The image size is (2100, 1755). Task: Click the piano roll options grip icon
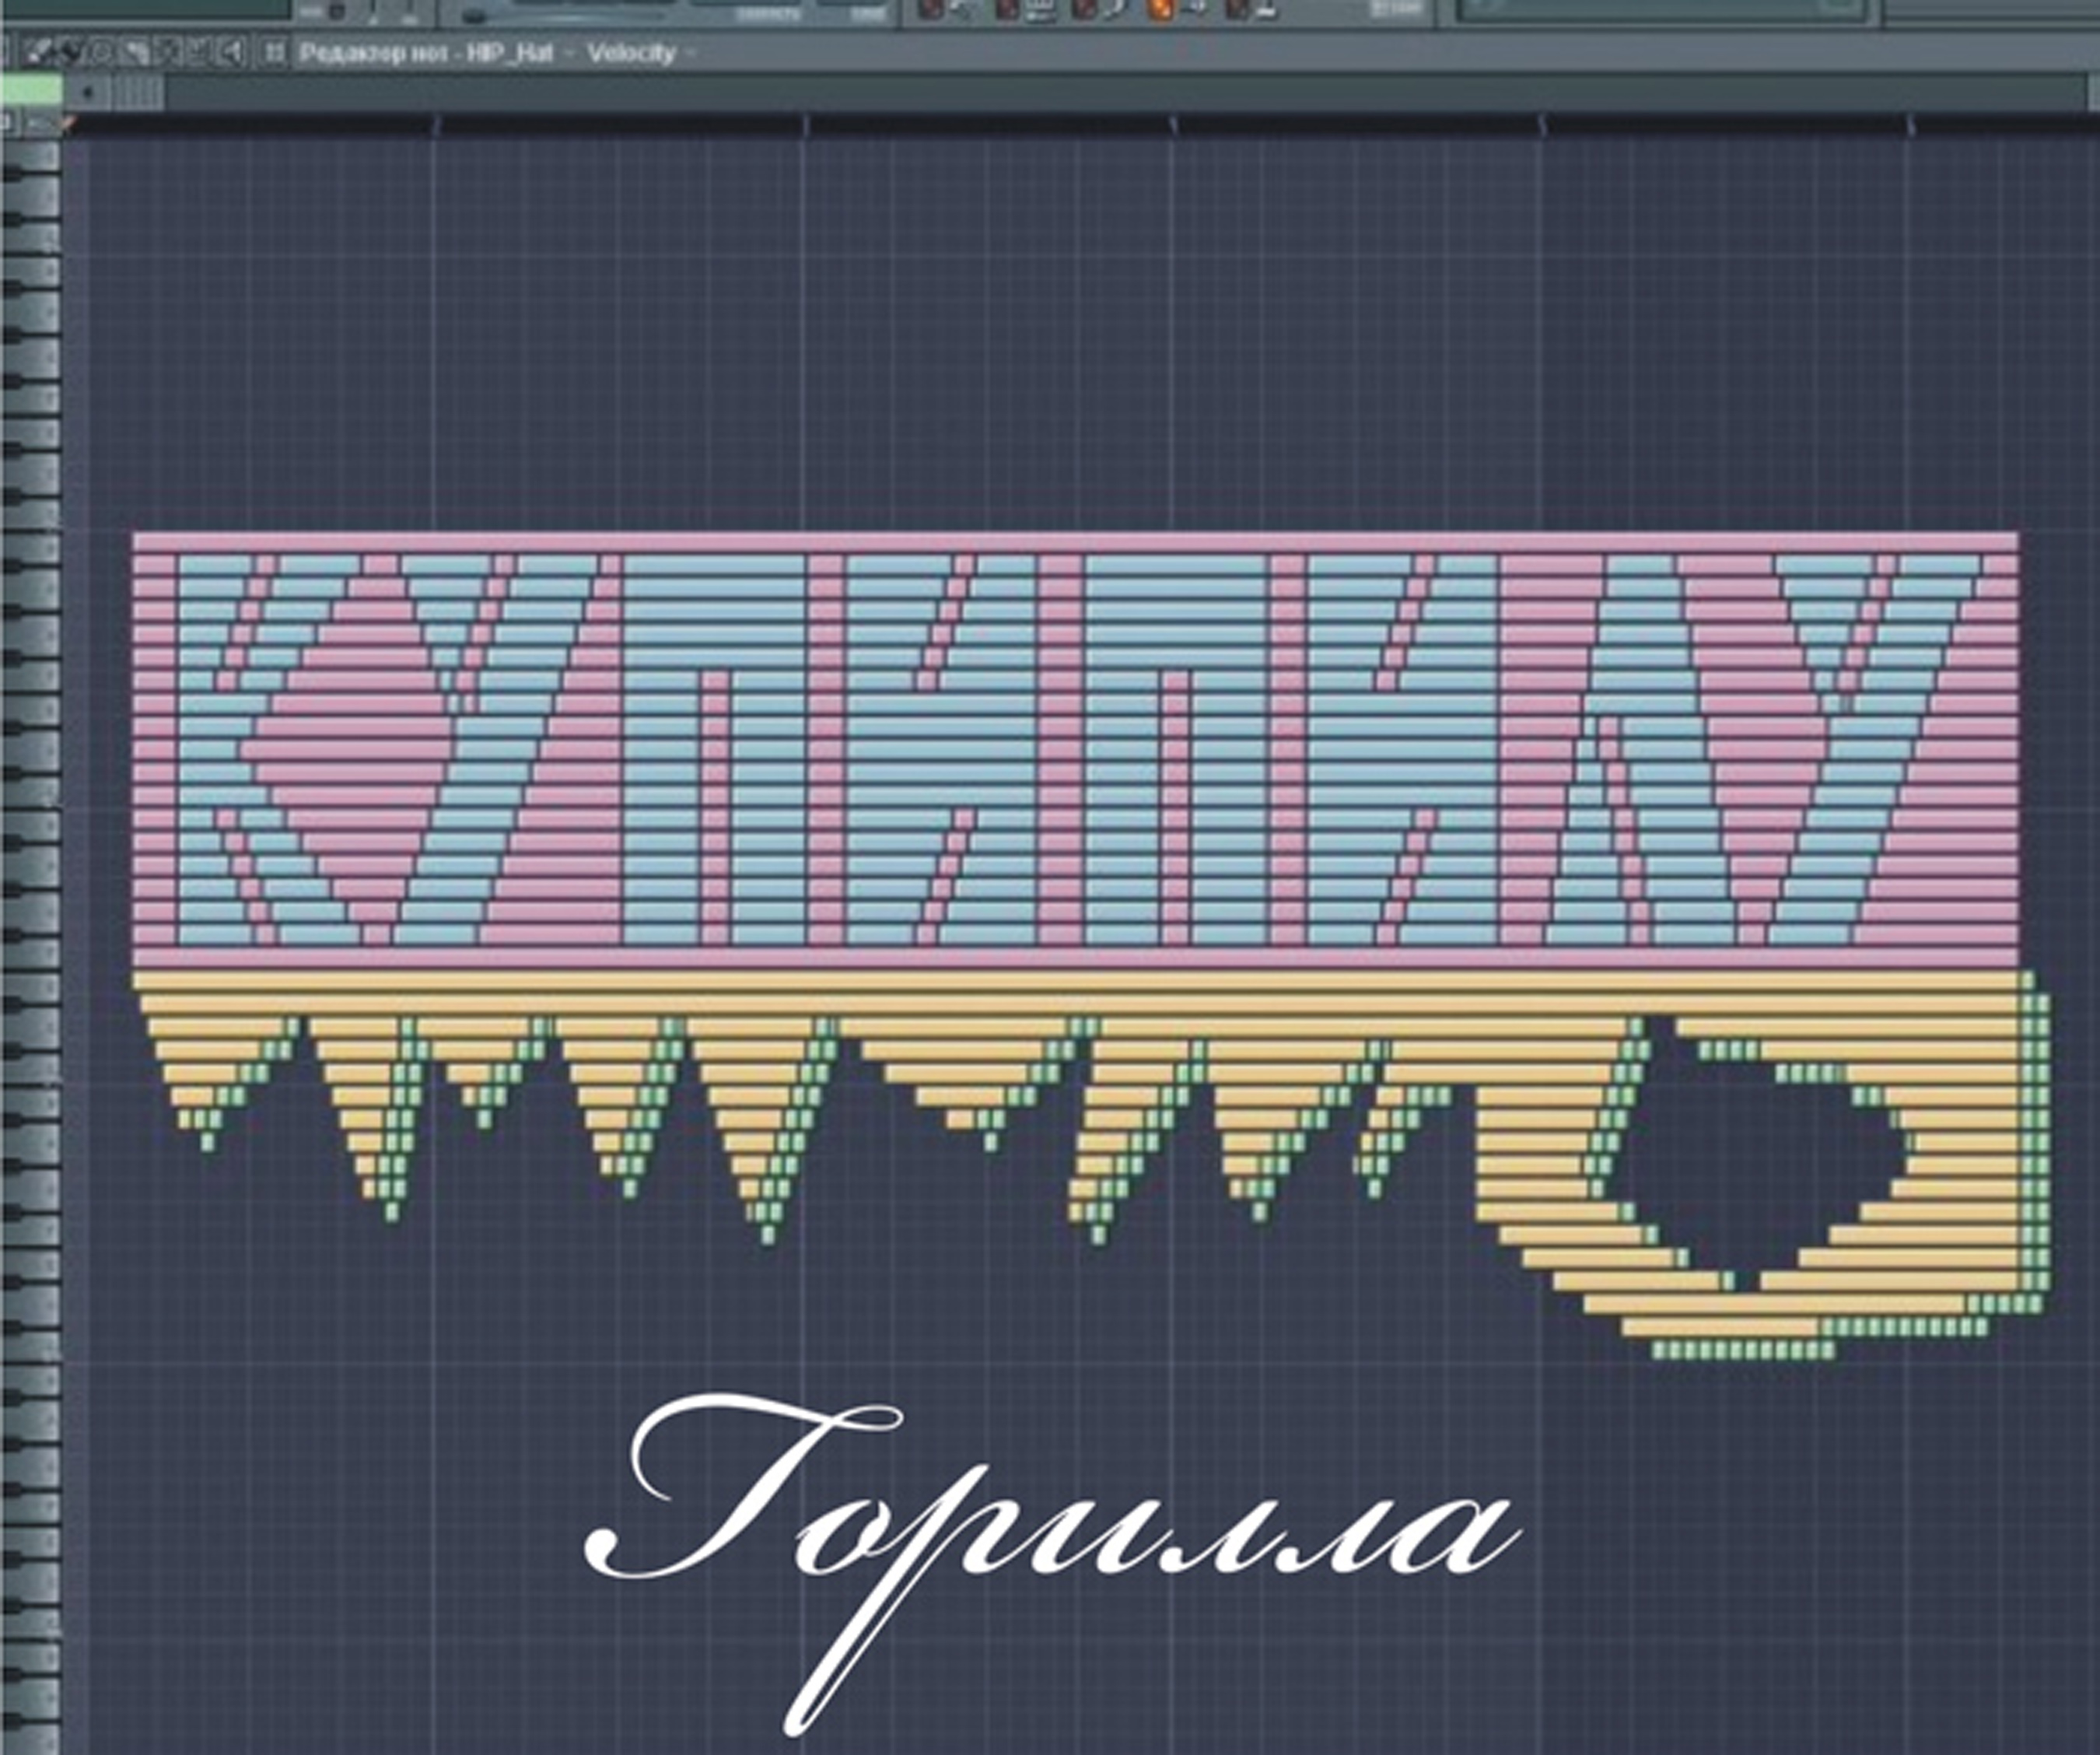point(274,52)
